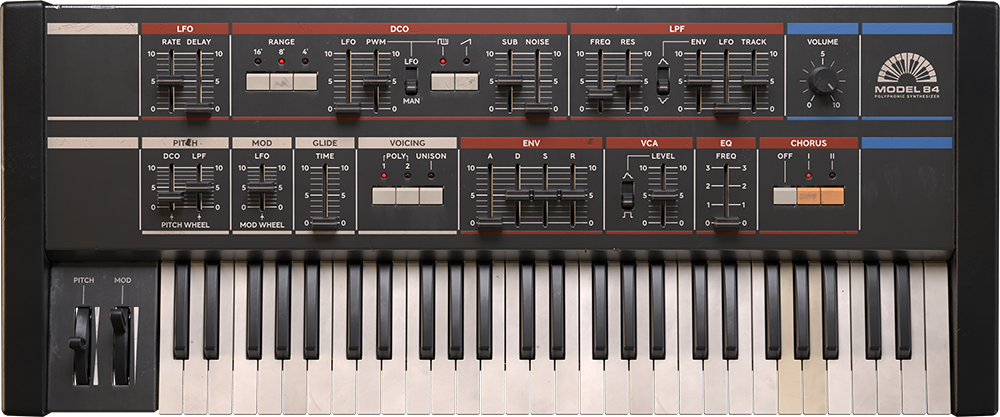The height and width of the screenshot is (417, 1000).
Task: Turn Chorus off with the OFF button
Action: click(784, 195)
